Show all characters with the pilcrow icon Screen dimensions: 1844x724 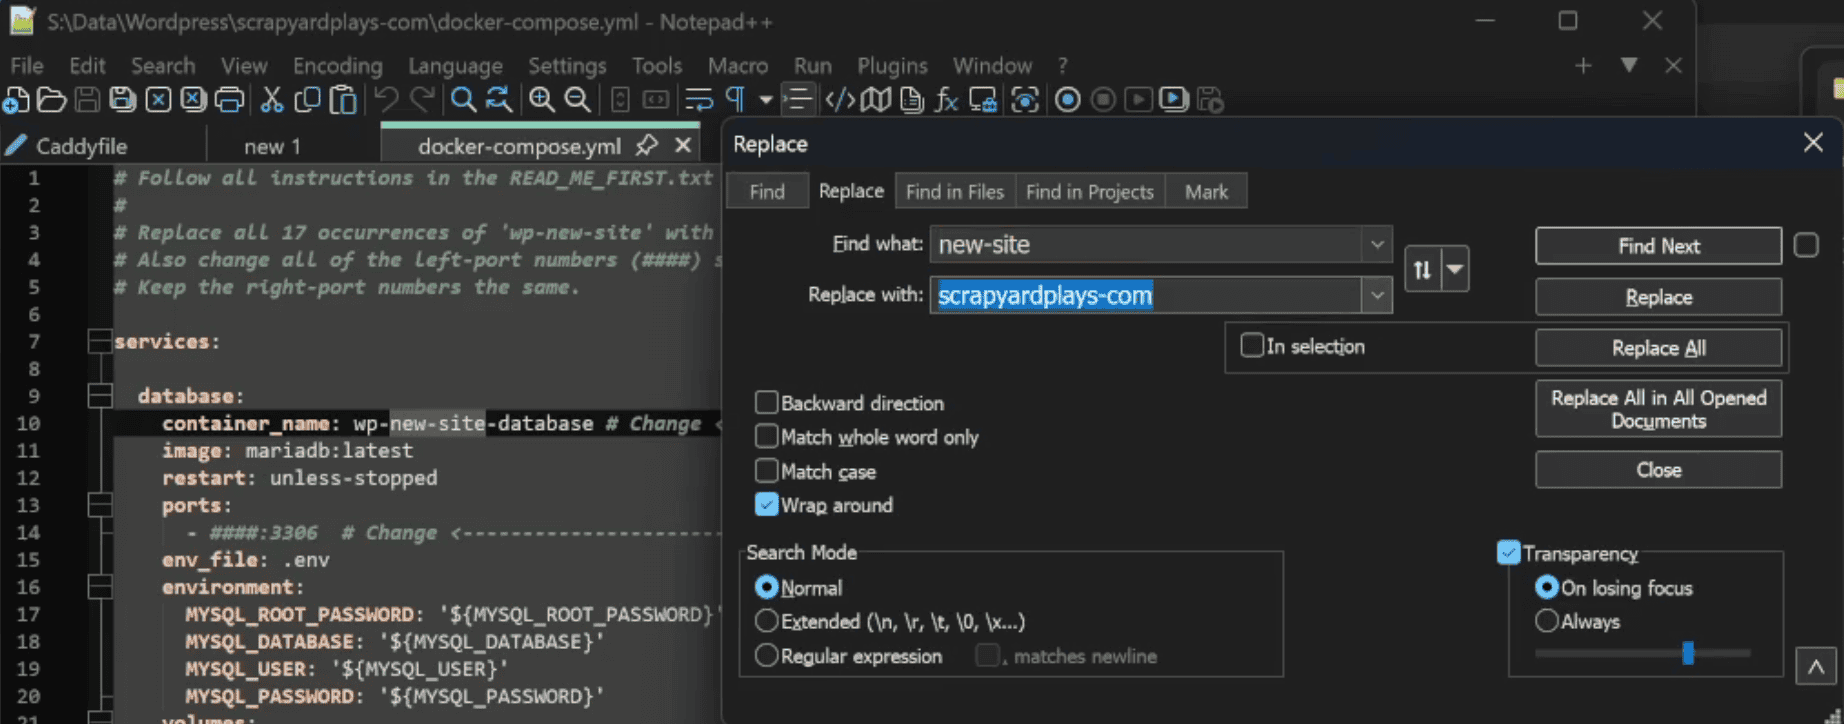tap(735, 100)
